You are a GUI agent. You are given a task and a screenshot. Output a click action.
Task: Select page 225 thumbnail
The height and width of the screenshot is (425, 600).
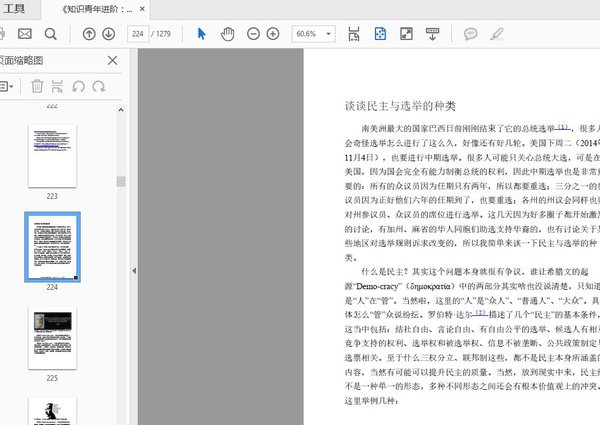[x=52, y=338]
